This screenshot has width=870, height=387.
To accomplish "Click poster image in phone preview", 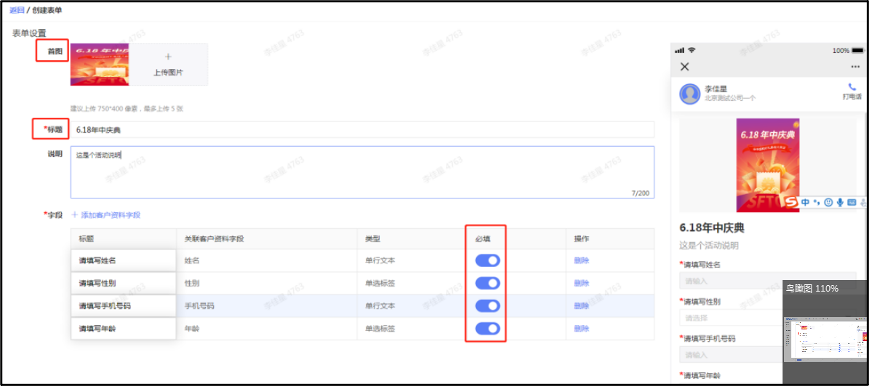I will pos(768,165).
